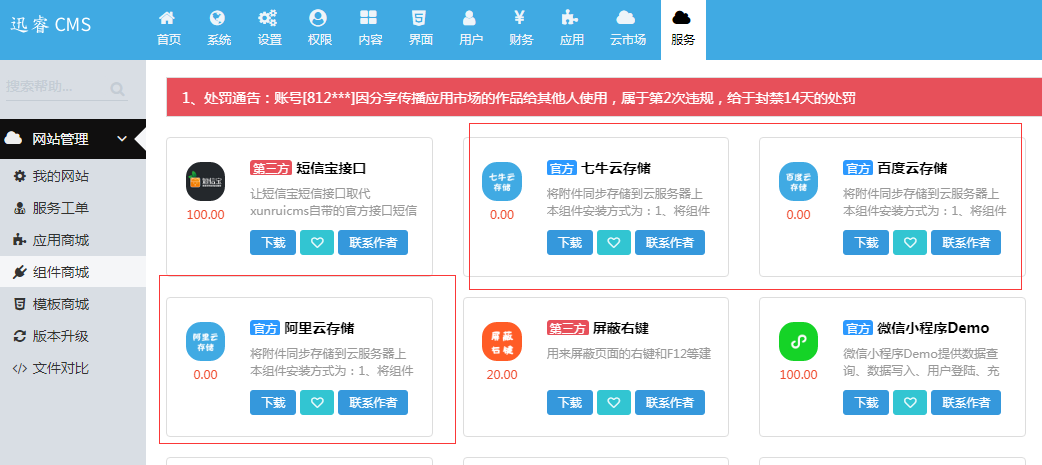The image size is (1042, 465).
Task: Open the 设置 settings tab
Action: click(x=269, y=29)
